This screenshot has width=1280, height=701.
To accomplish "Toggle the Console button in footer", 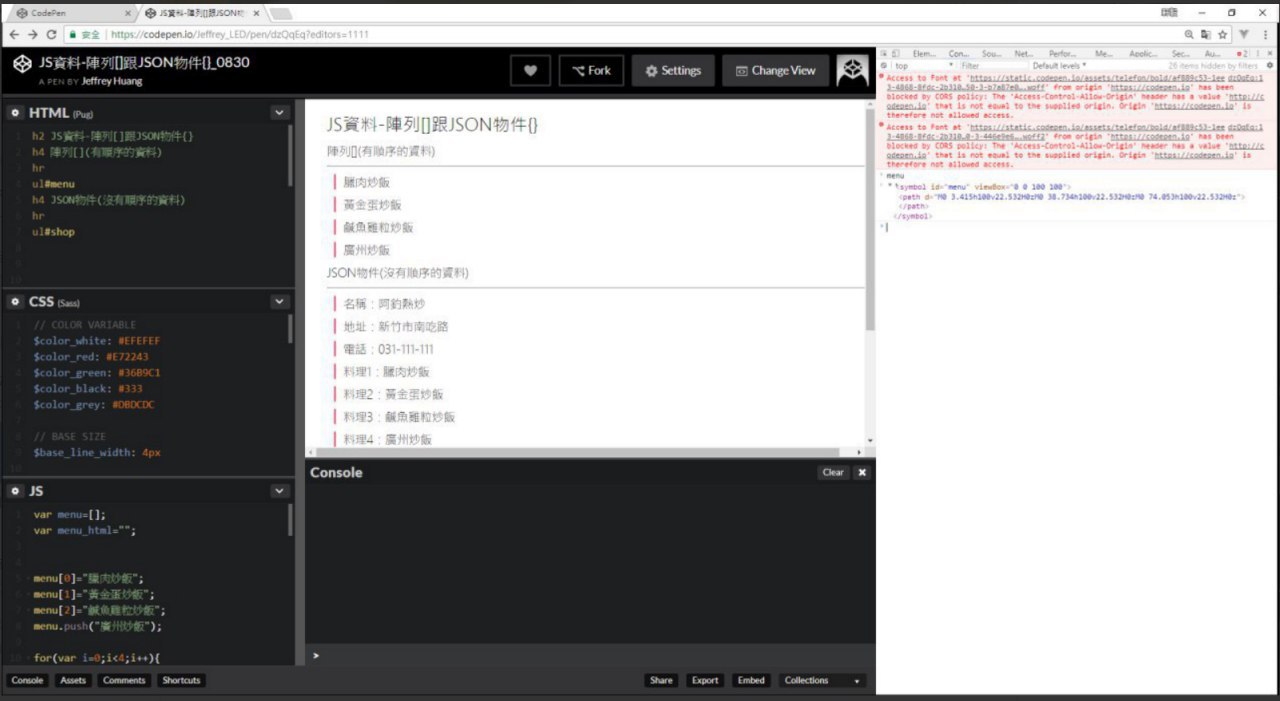I will point(27,680).
